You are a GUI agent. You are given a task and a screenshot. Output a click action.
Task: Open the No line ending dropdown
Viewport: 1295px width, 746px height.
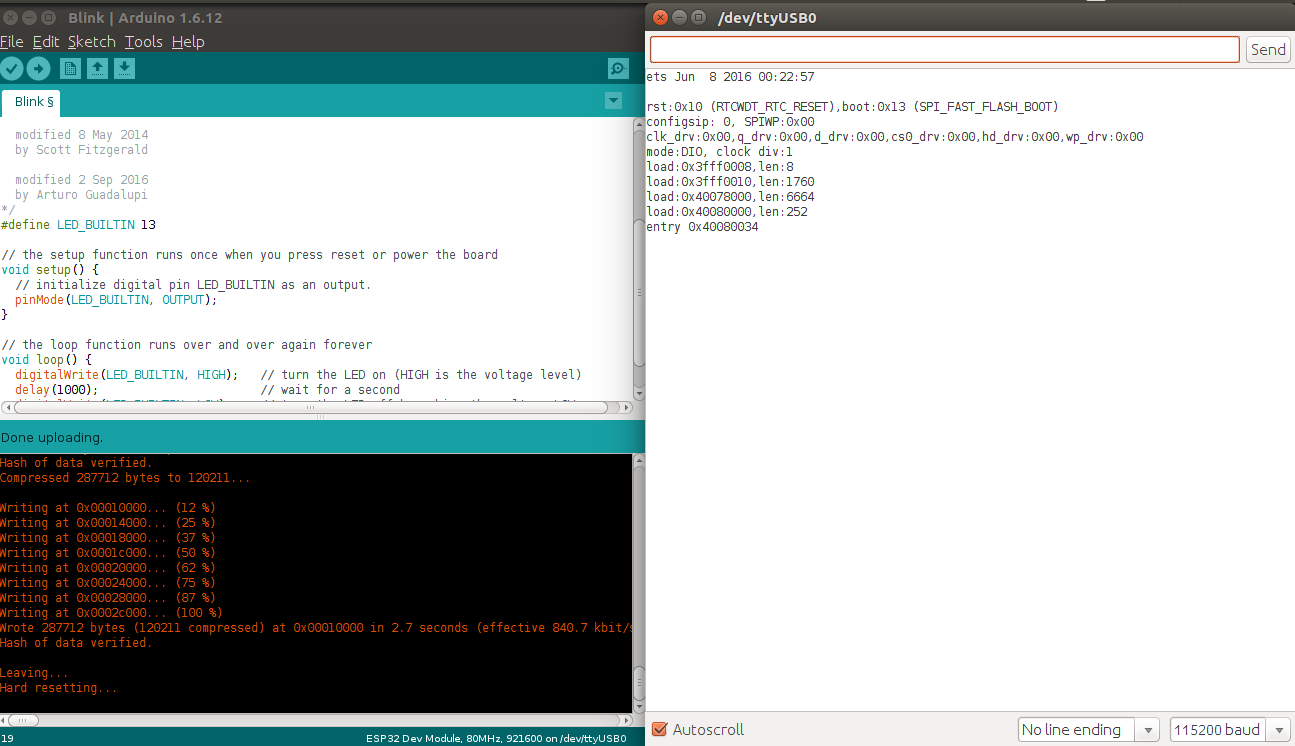tap(1088, 730)
